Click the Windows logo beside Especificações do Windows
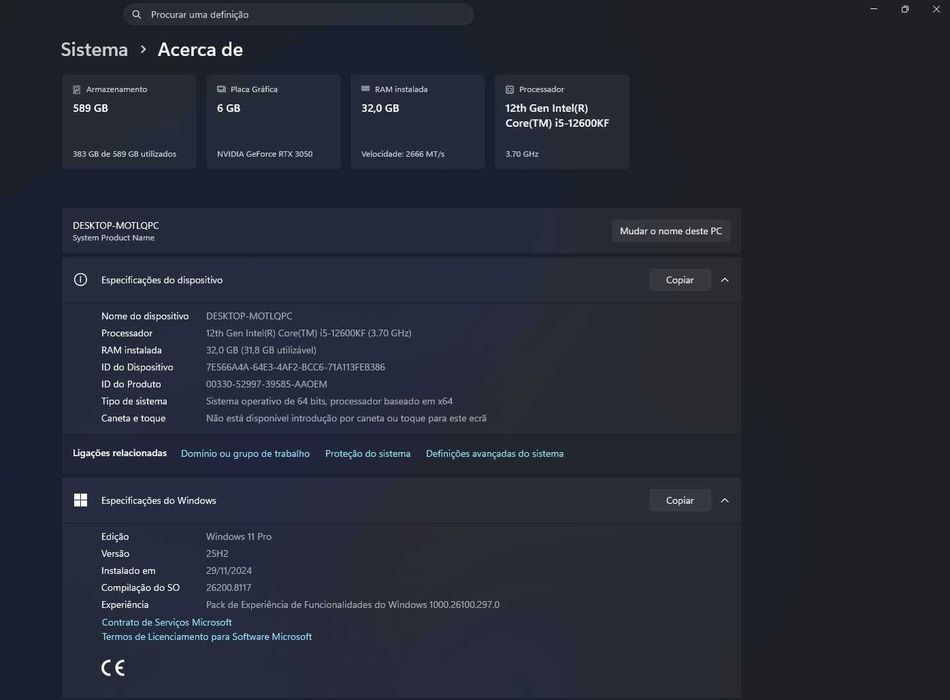 pyautogui.click(x=81, y=501)
